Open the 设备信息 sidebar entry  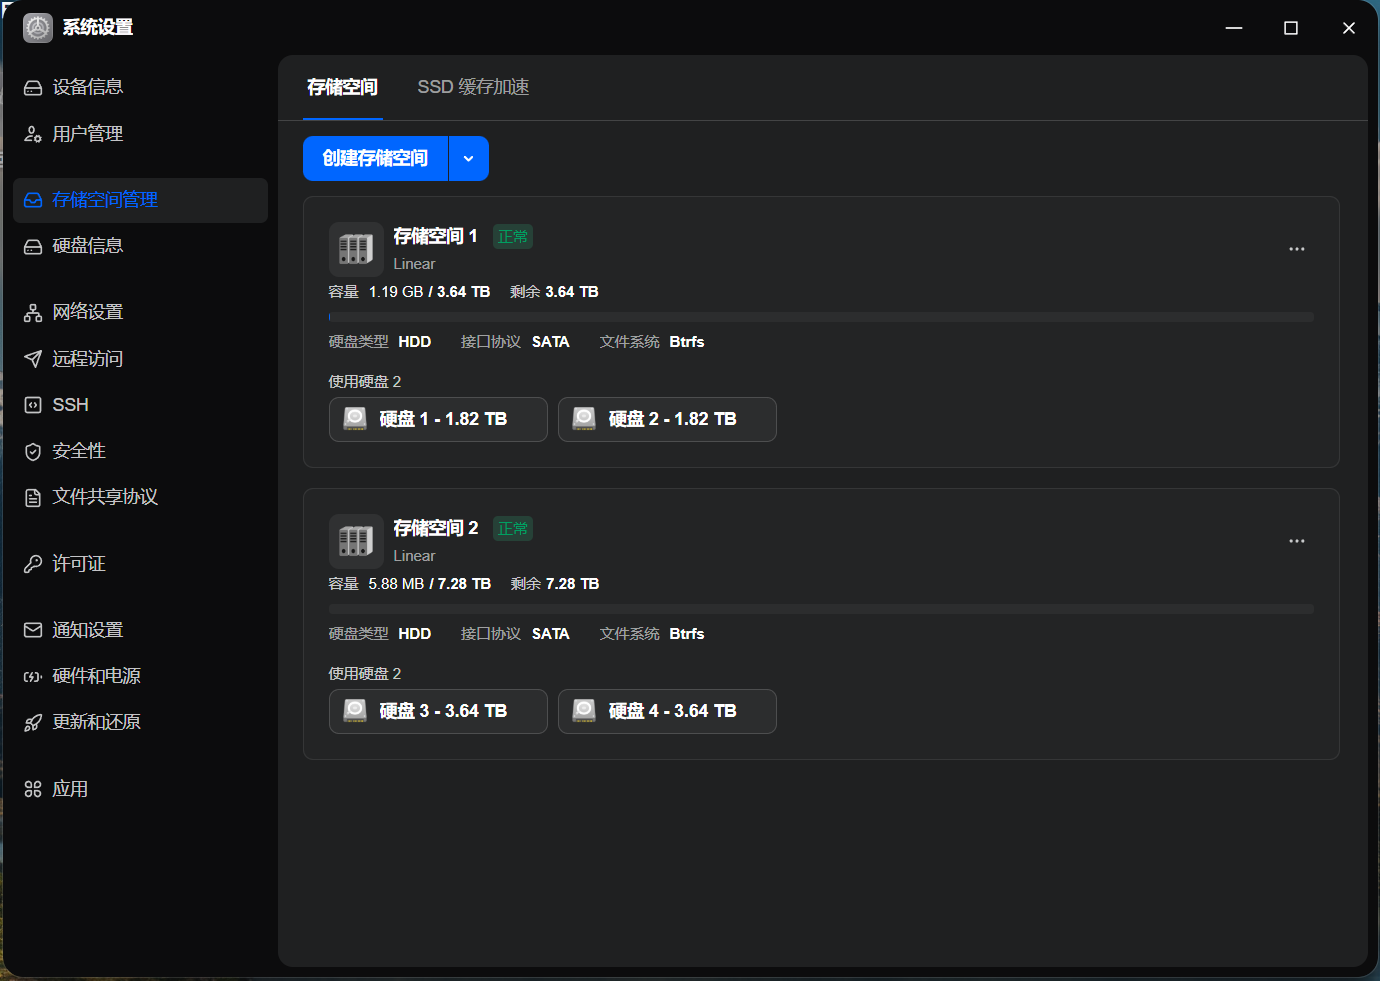140,88
